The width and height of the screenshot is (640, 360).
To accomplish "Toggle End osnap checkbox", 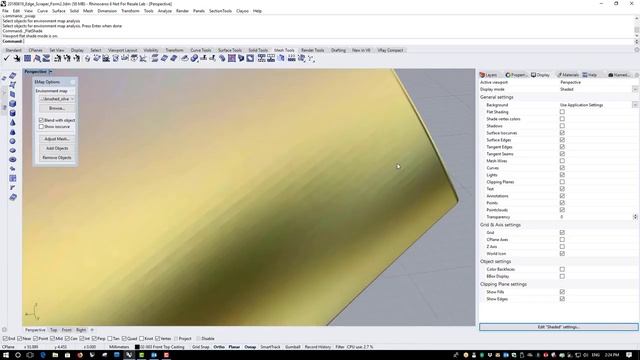I will [5, 339].
